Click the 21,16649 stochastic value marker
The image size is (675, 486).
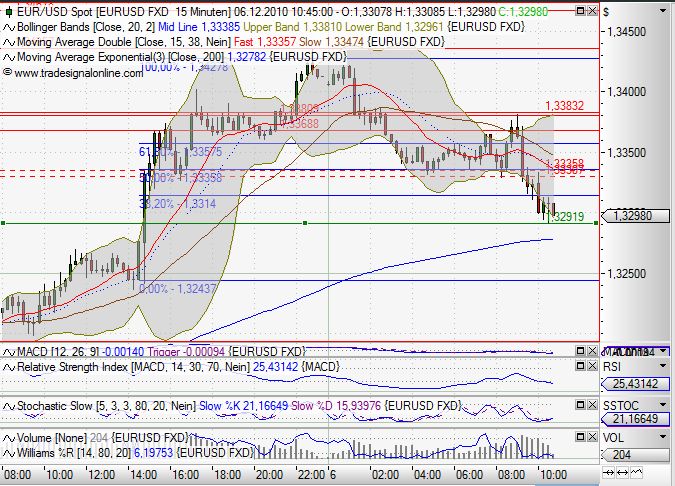[x=635, y=419]
